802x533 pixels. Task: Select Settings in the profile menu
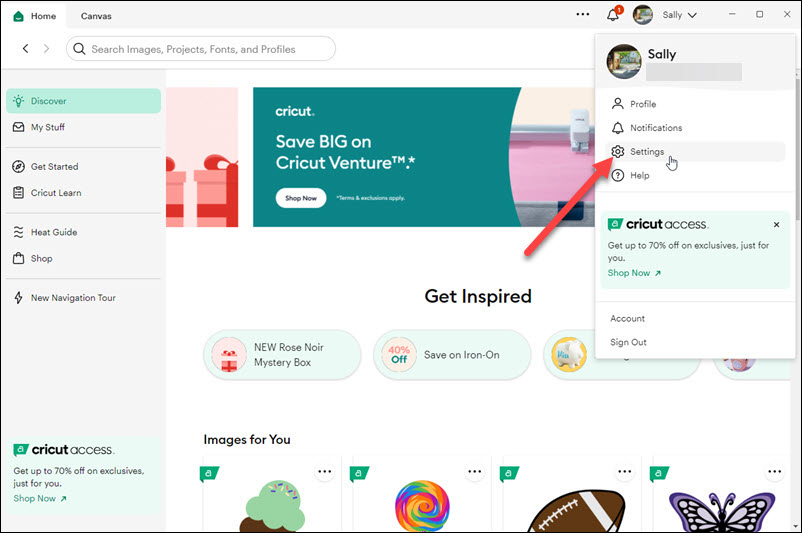(646, 152)
